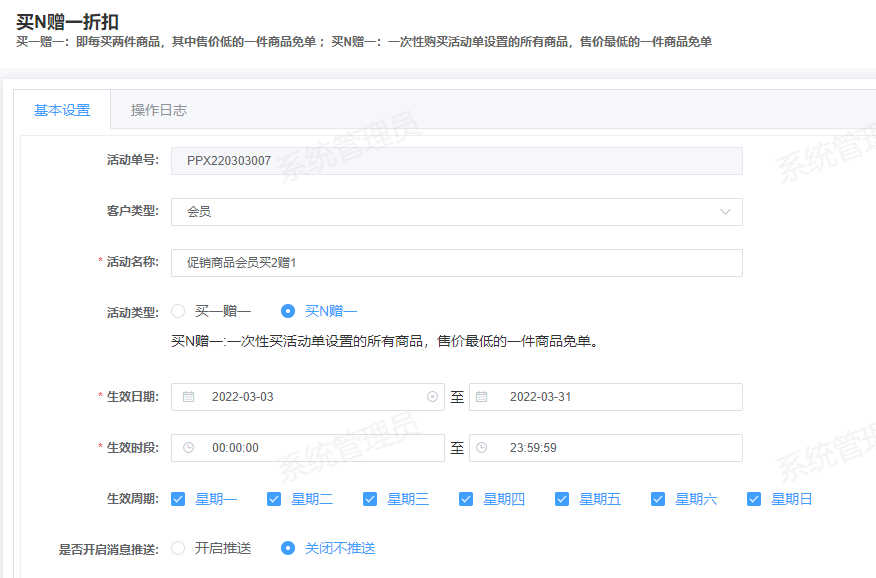This screenshot has width=876, height=578.
Task: Clear the start date 2022-03-03
Action: tap(432, 397)
